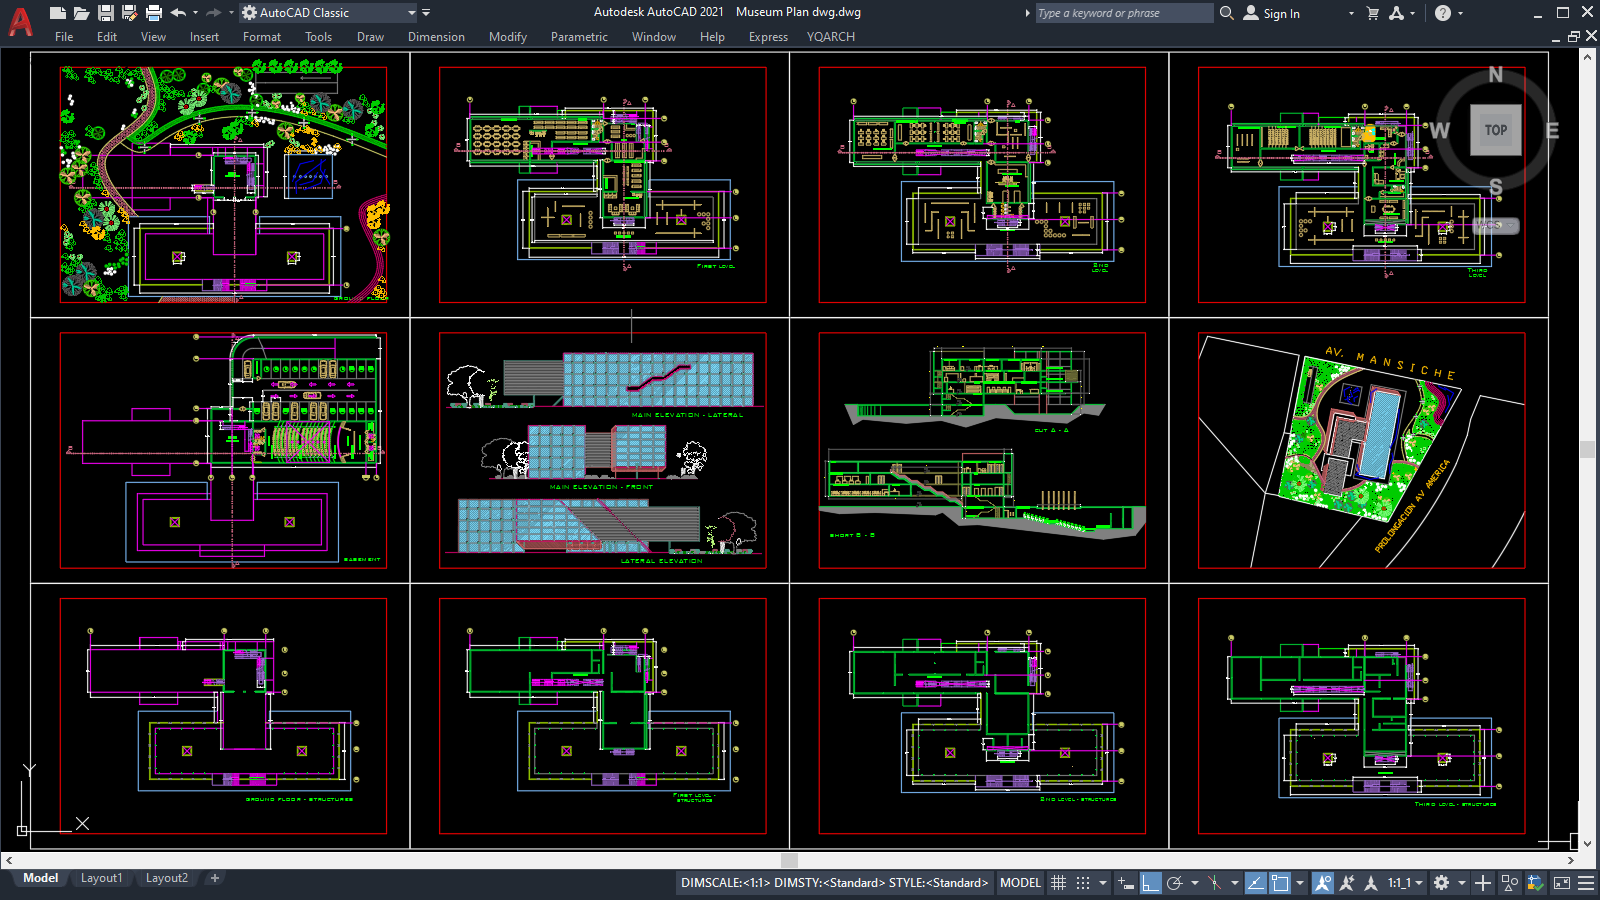This screenshot has width=1600, height=900.
Task: Click the Sign In button
Action: [x=1277, y=13]
